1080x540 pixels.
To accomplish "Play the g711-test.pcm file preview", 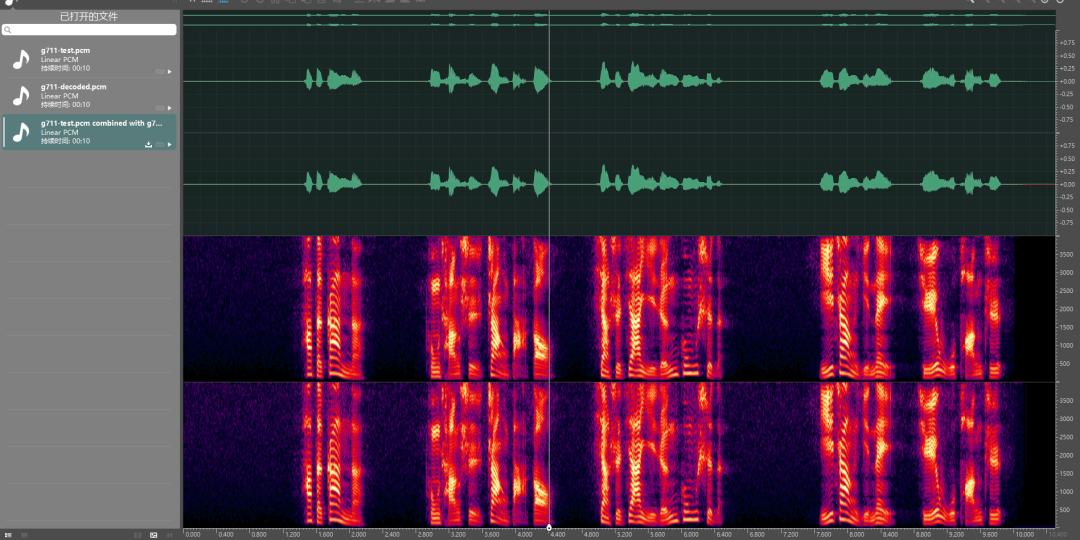I will click(170, 72).
